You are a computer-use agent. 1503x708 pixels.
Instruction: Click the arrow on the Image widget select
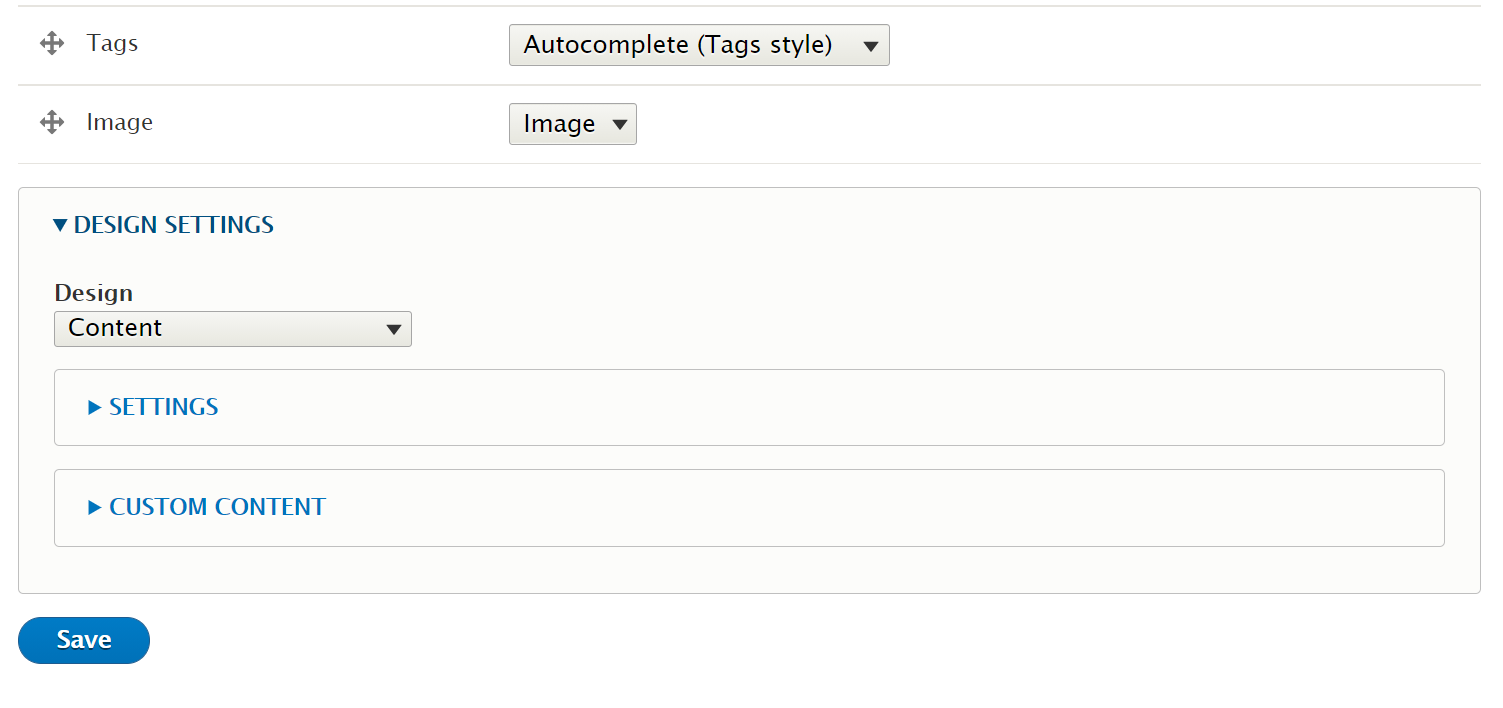(x=619, y=125)
